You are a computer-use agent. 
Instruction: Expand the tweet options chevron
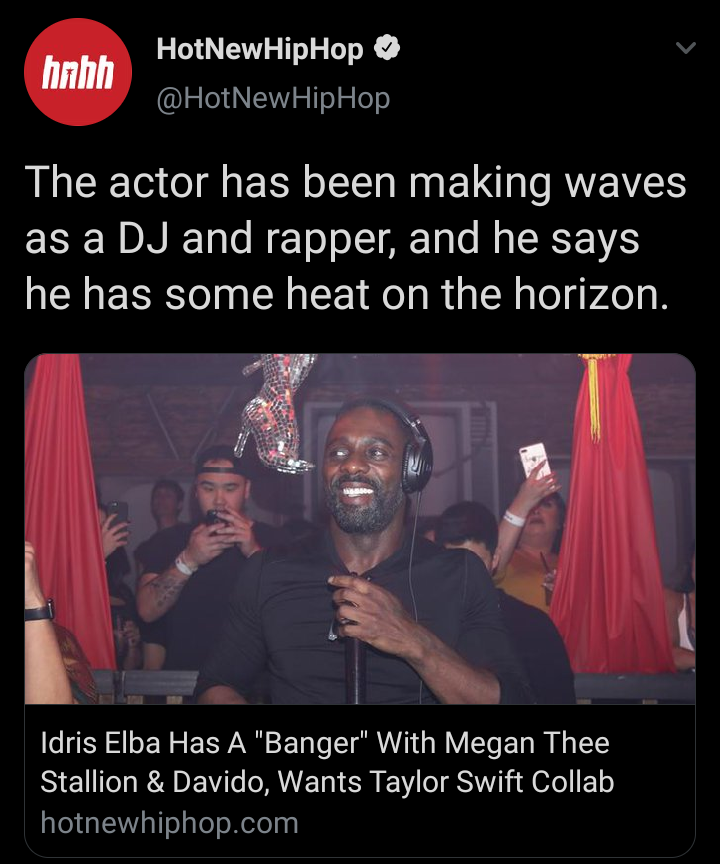[x=686, y=48]
